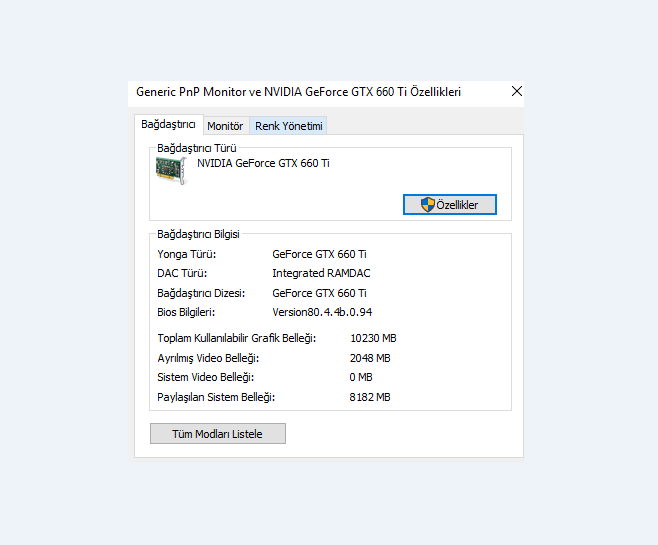Open the Renk Yönetimi tab
This screenshot has width=658, height=545.
(x=289, y=126)
